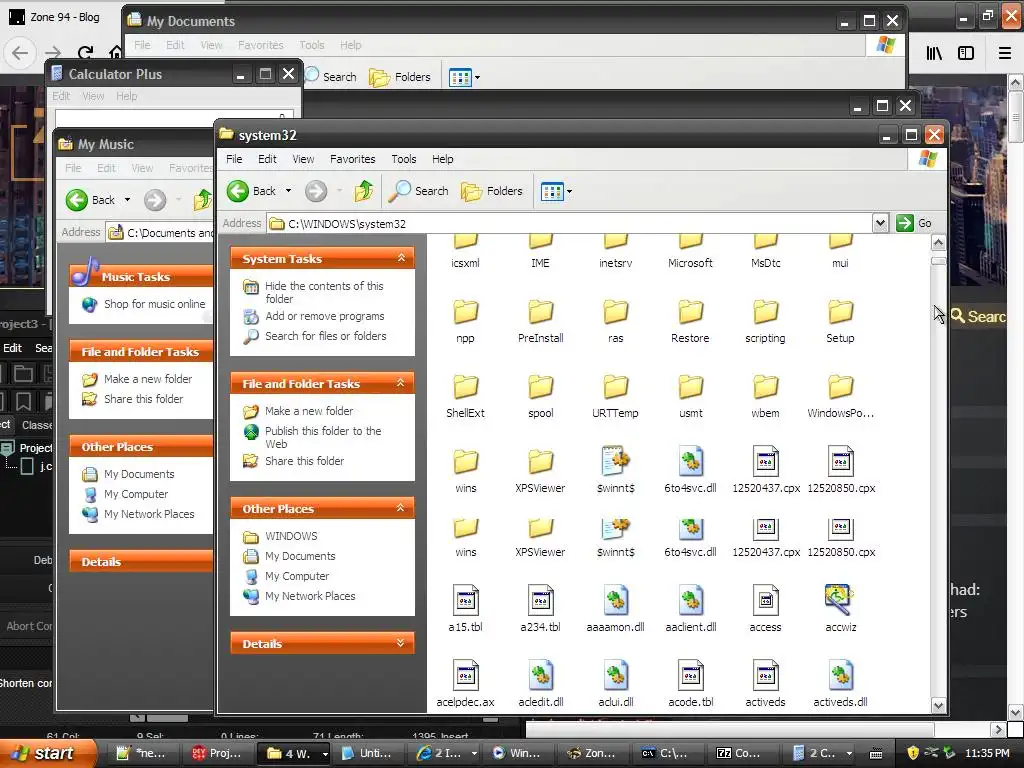Collapse the System Tasks panel
Screen dimensions: 1024x768
(401, 259)
